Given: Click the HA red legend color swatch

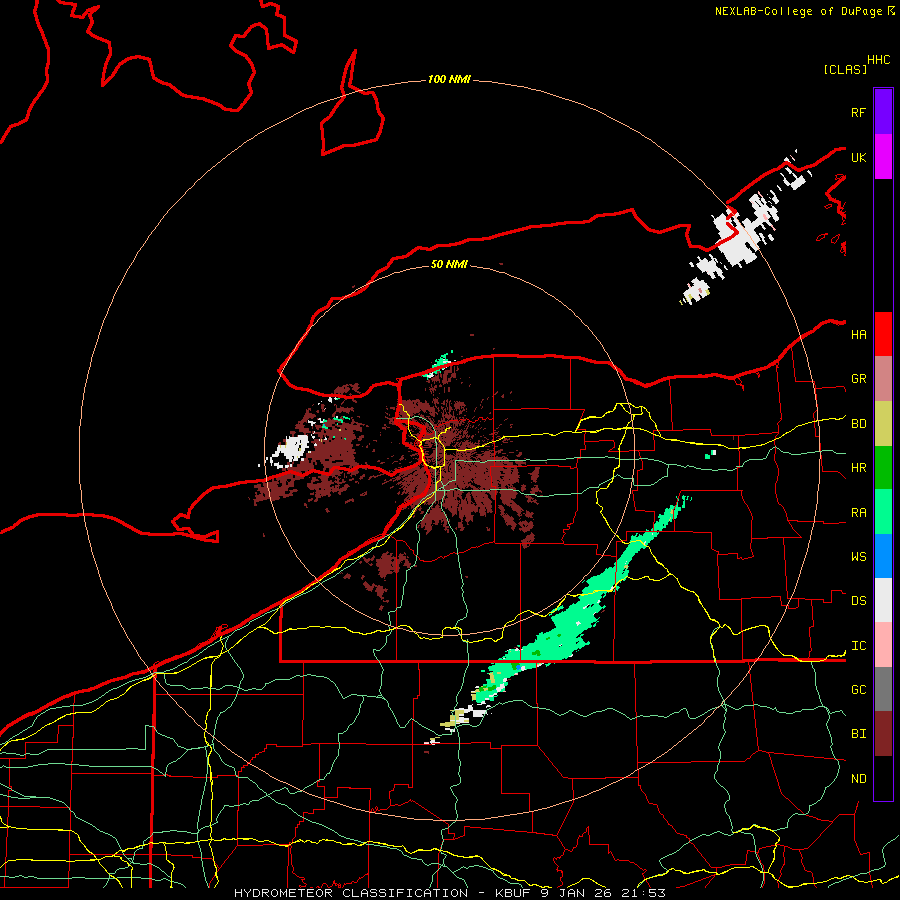Looking at the screenshot, I should tap(883, 334).
